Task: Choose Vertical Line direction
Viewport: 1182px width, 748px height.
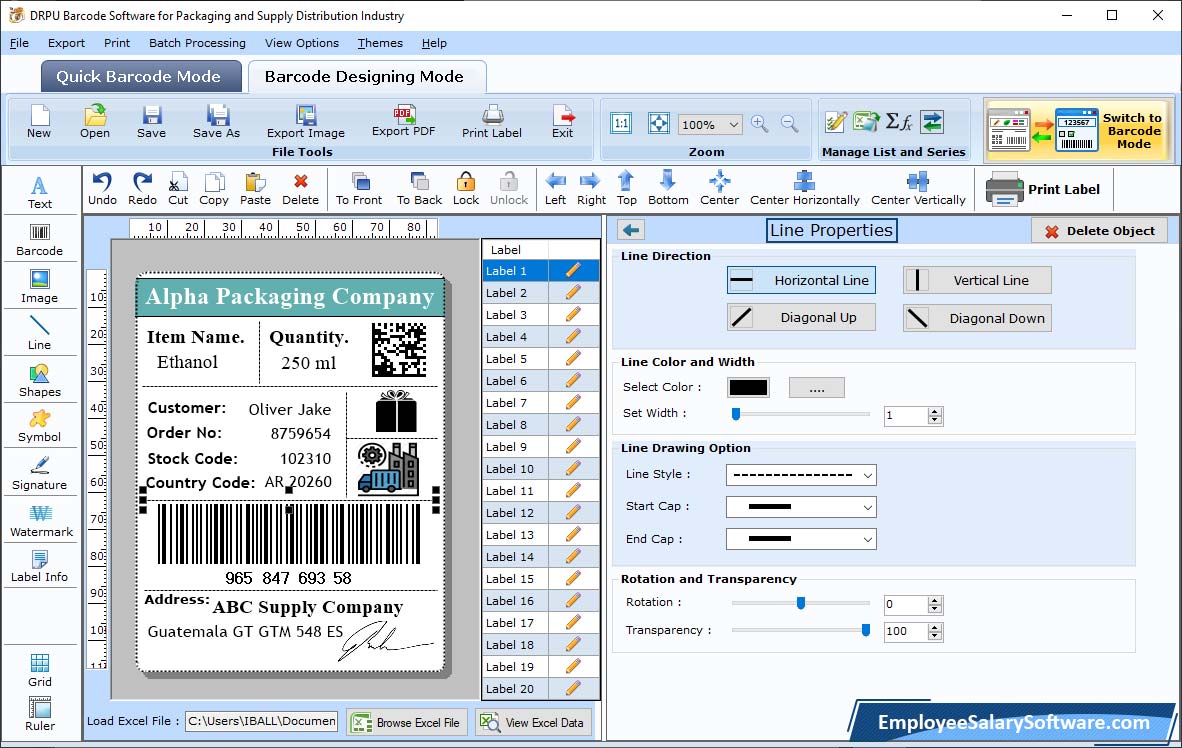Action: click(x=977, y=280)
